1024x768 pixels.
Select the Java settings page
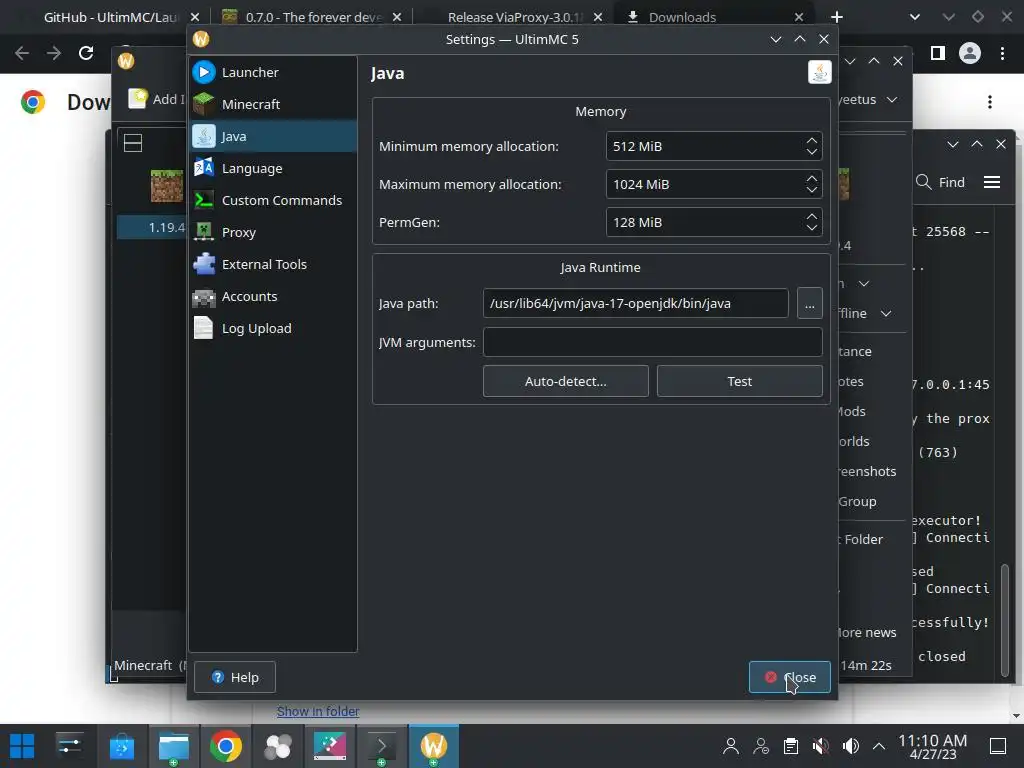pyautogui.click(x=272, y=136)
